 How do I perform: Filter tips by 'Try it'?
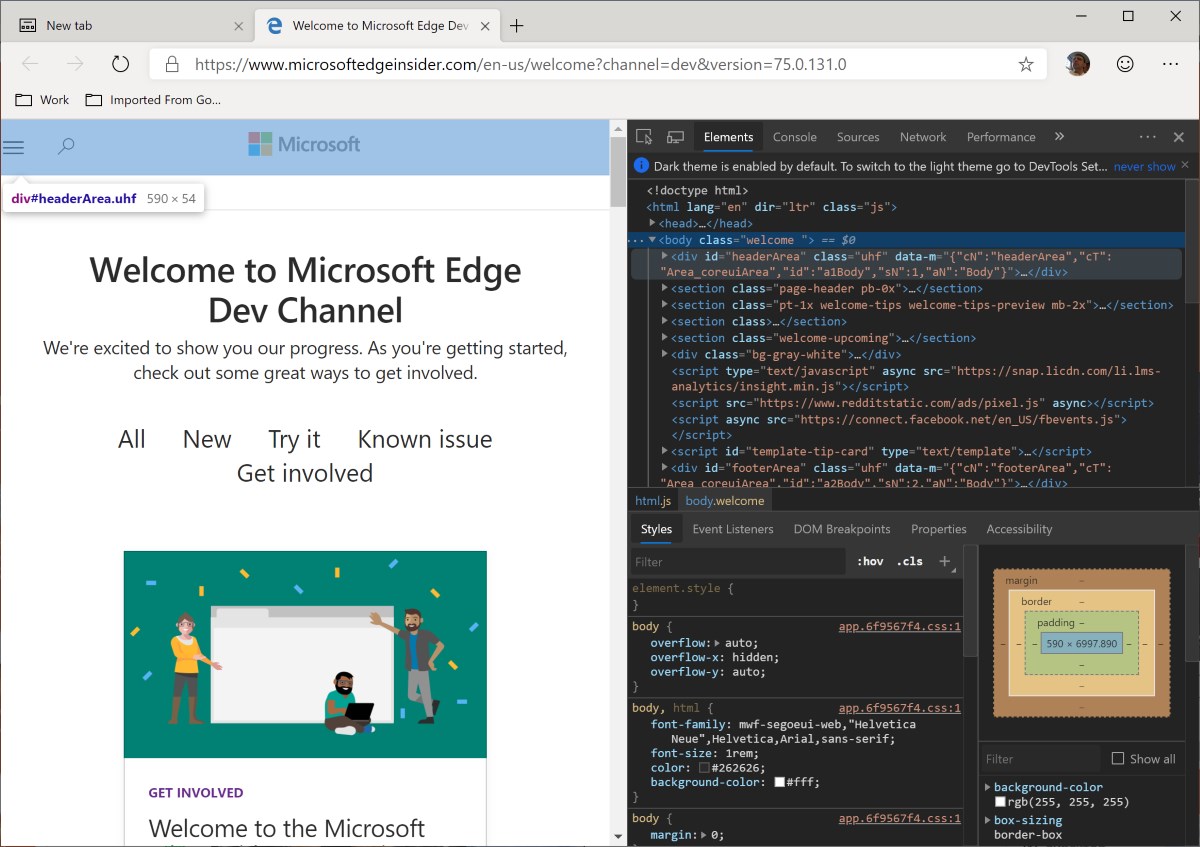click(x=294, y=439)
